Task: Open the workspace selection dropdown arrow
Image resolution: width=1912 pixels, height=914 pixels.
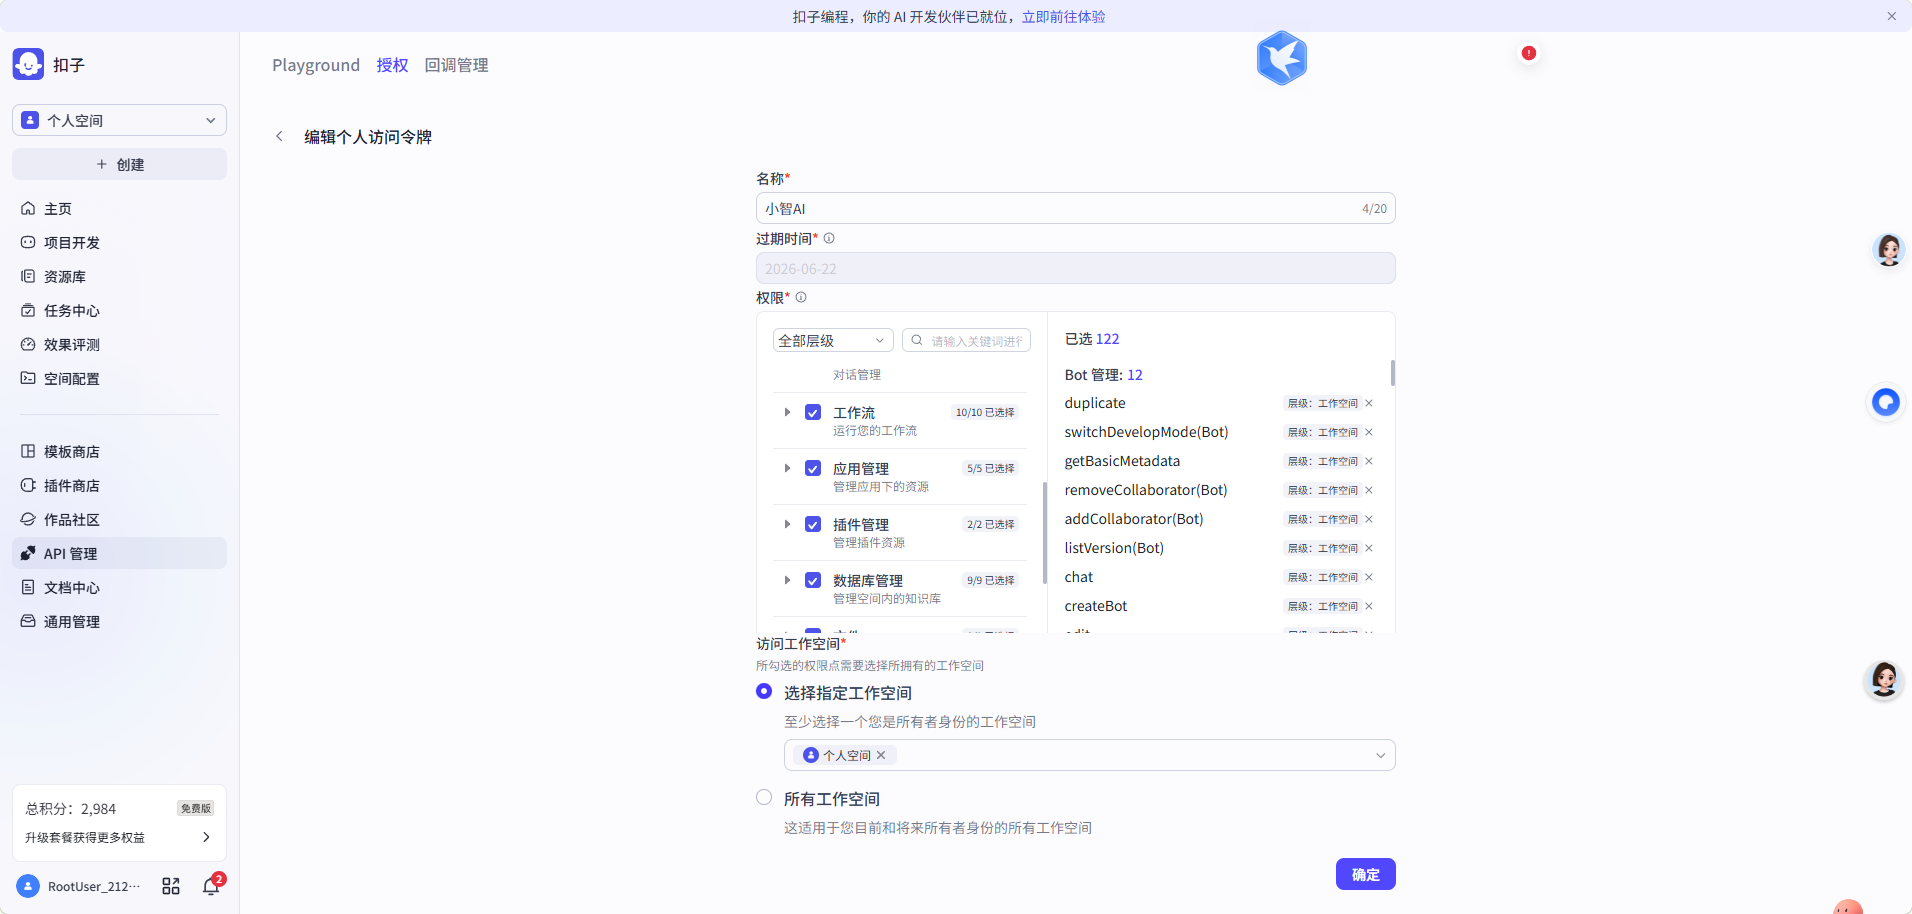Action: tap(1380, 755)
